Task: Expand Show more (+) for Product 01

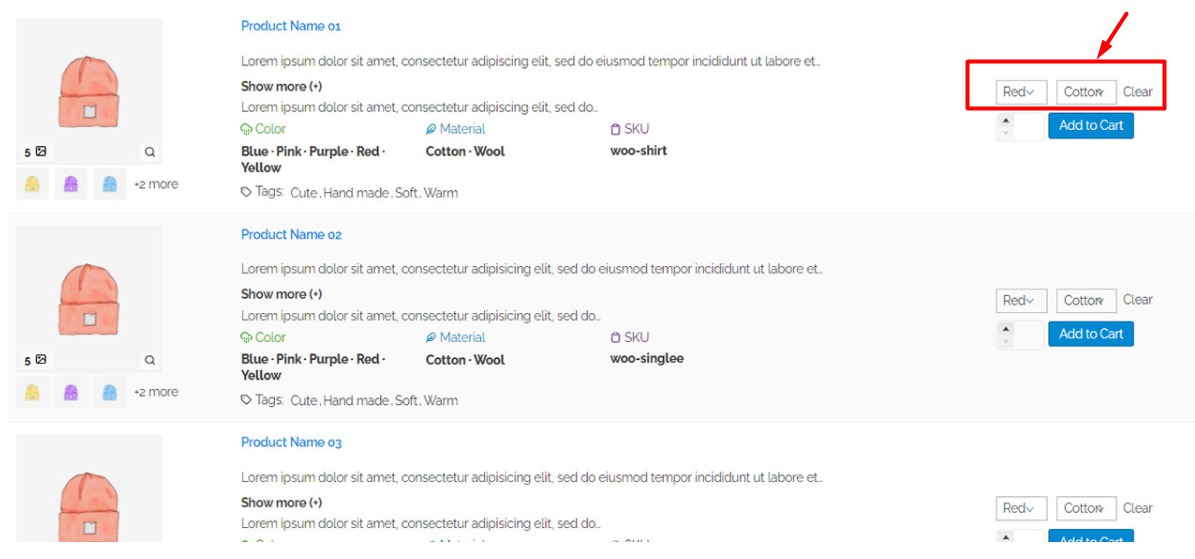Action: [281, 86]
